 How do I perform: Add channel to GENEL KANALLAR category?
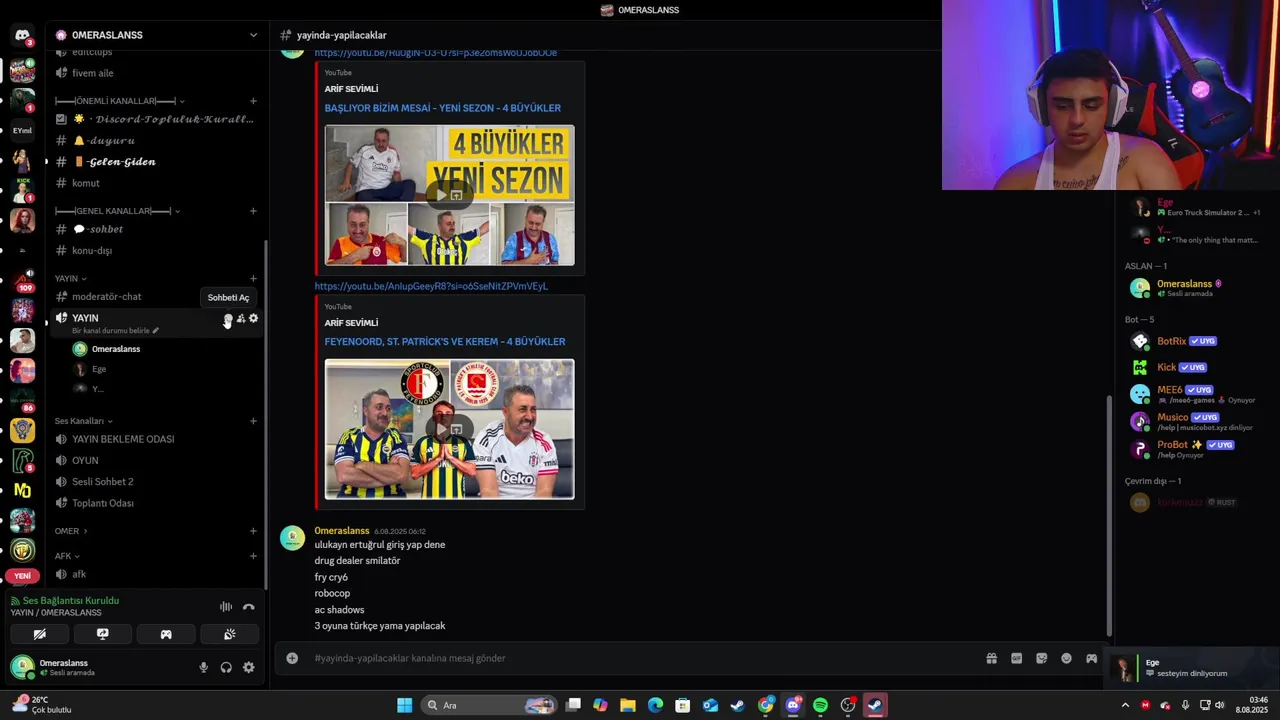(253, 211)
